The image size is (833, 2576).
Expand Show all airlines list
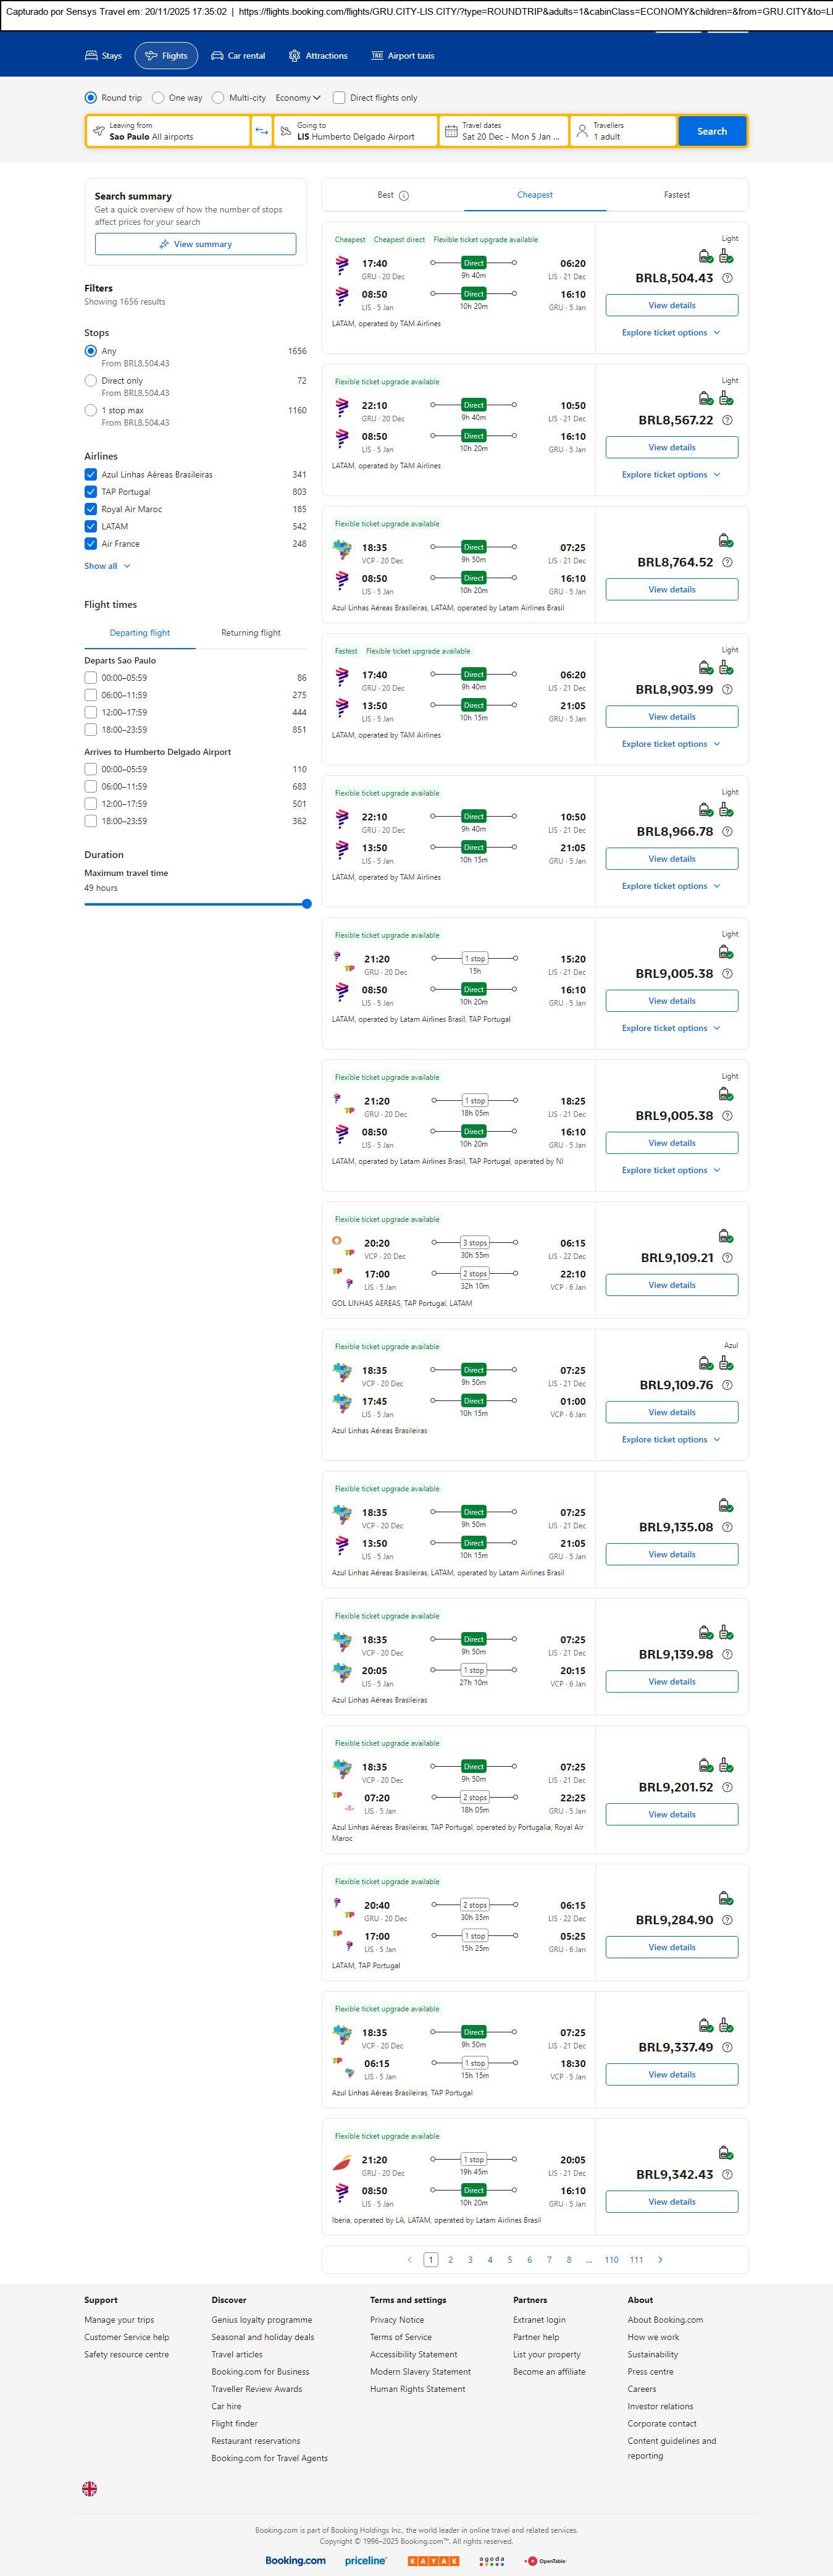[x=107, y=566]
